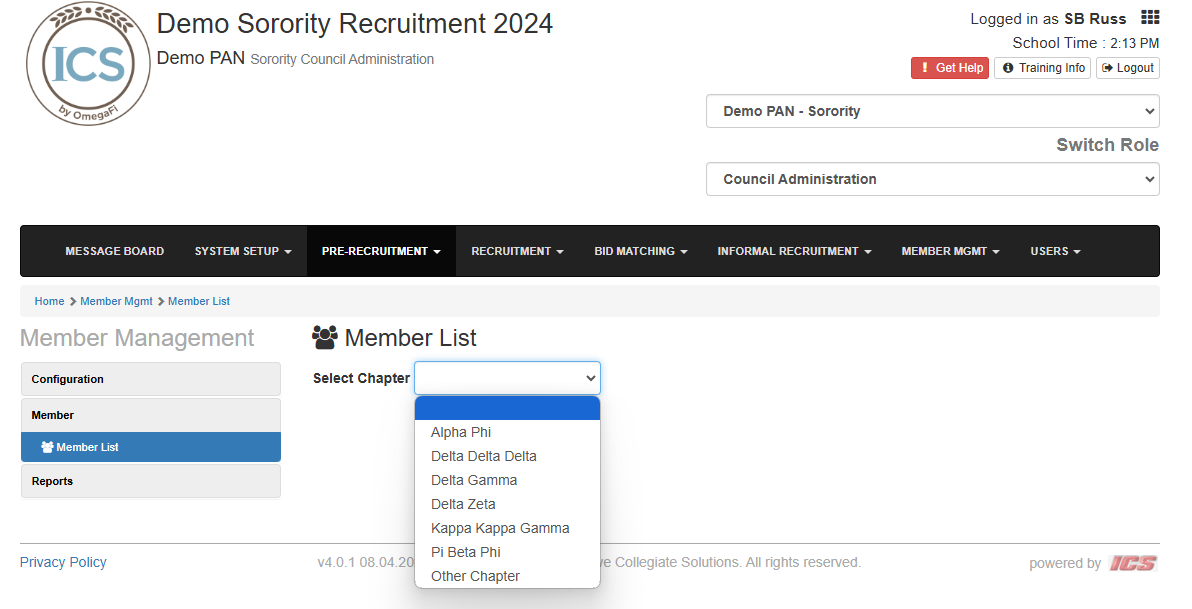
Task: Open the Demo PAN - Sorority organization dropdown
Action: point(932,111)
